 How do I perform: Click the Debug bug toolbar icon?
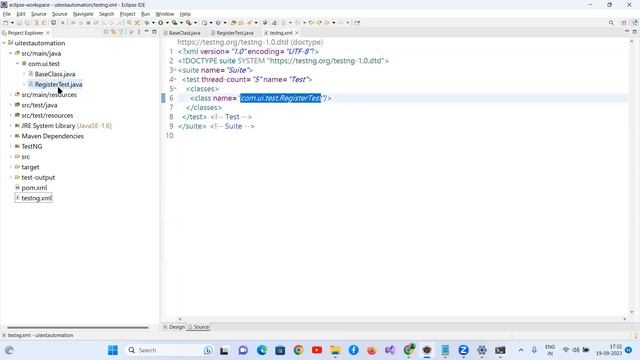tap(147, 23)
